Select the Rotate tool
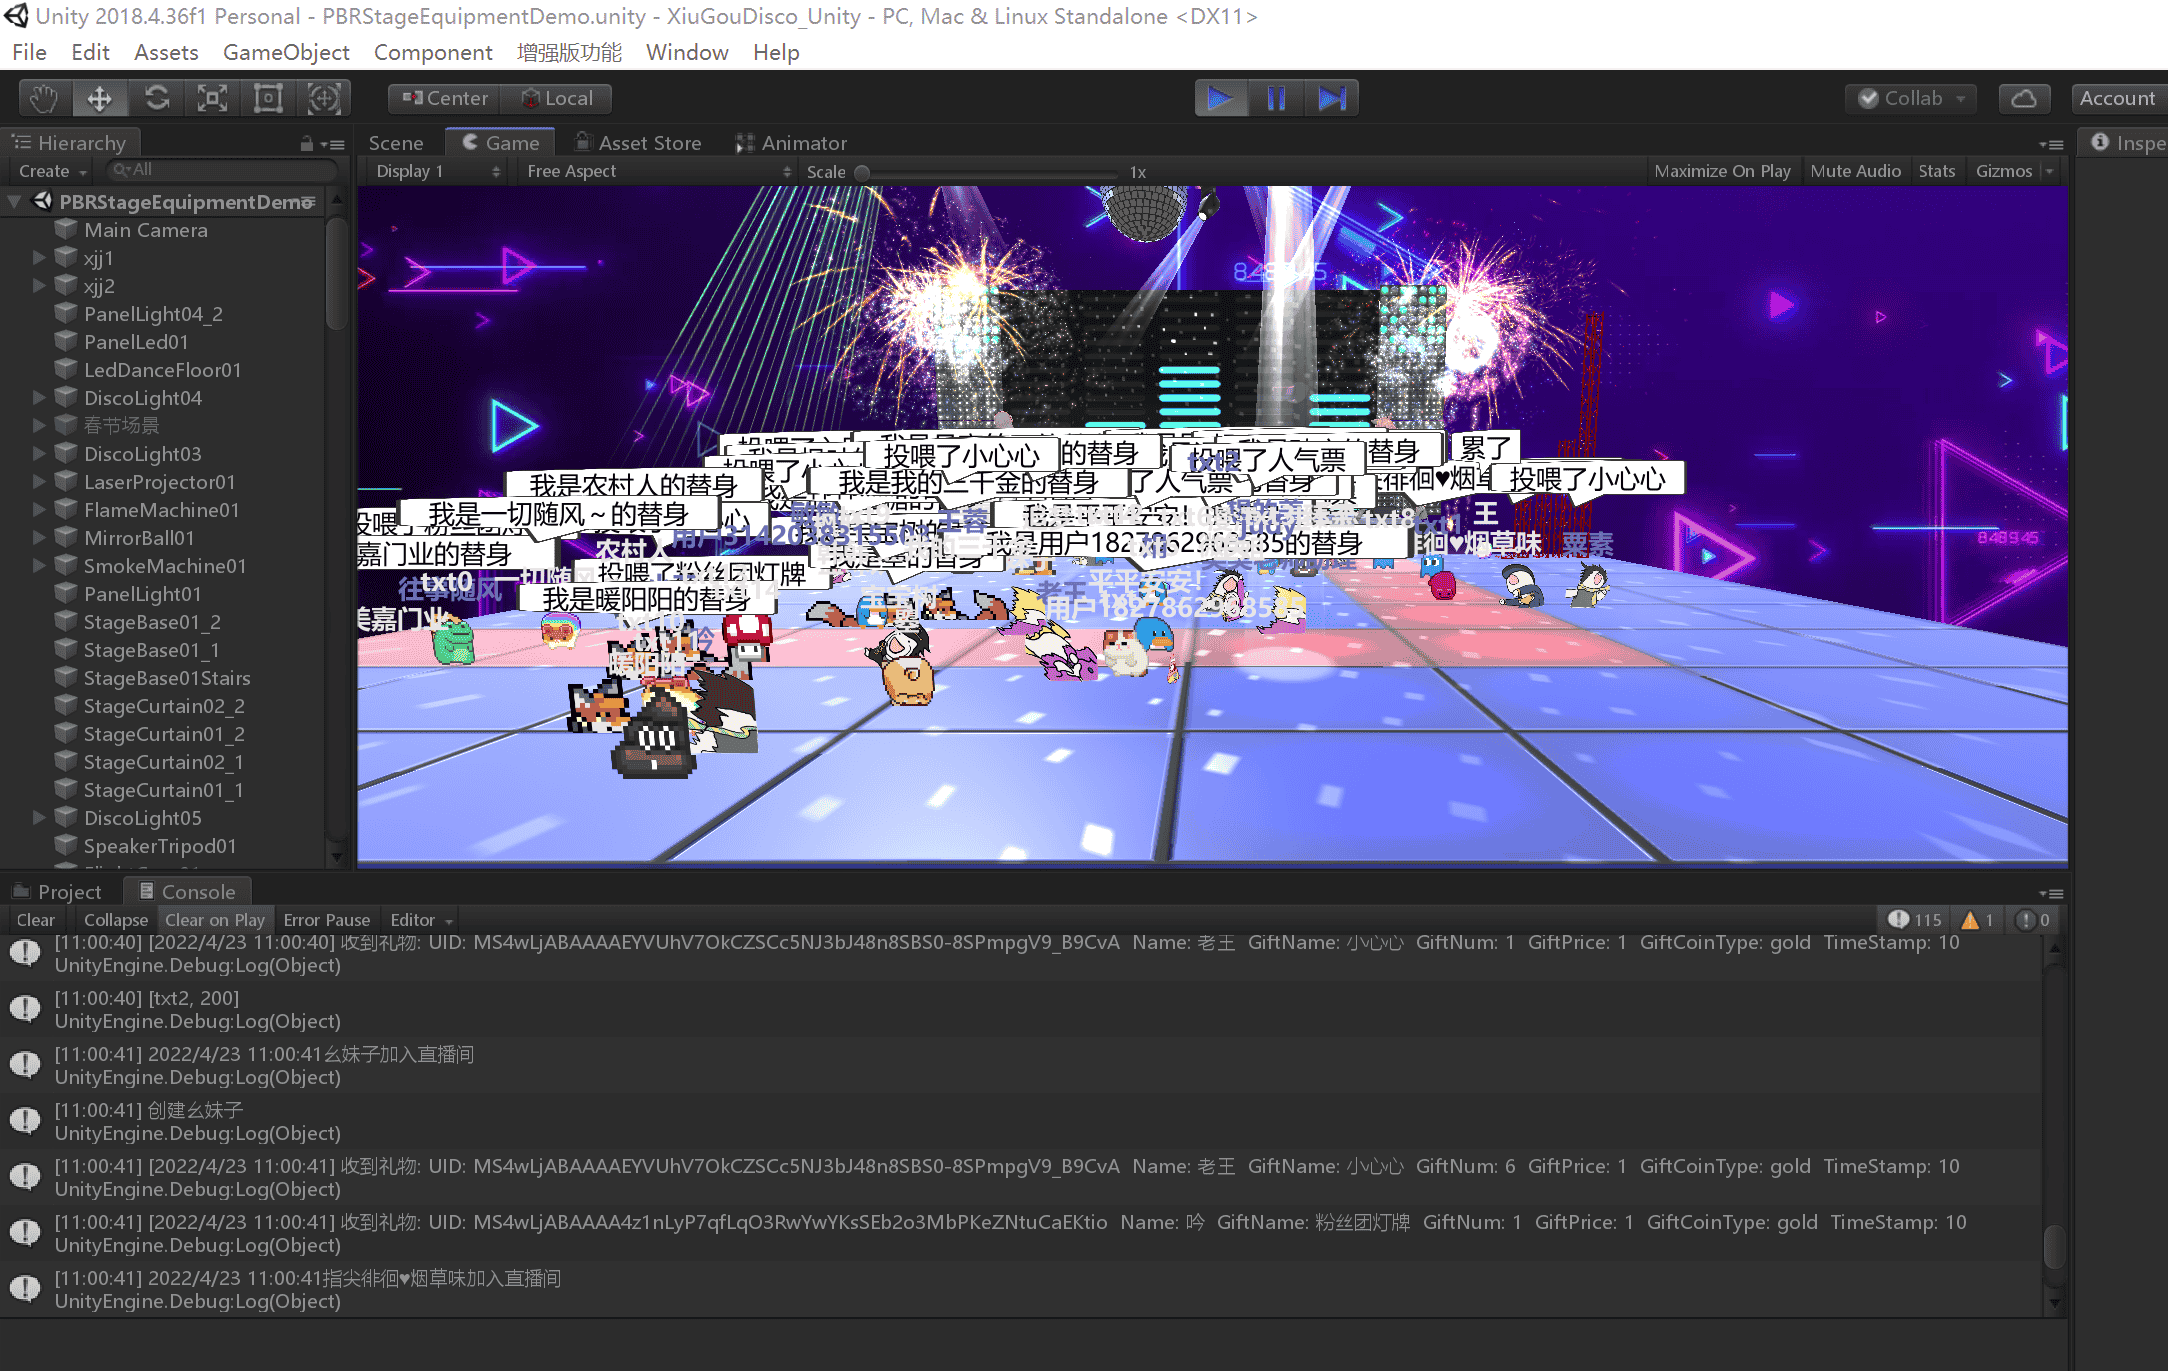Viewport: 2168px width, 1371px height. click(x=157, y=97)
